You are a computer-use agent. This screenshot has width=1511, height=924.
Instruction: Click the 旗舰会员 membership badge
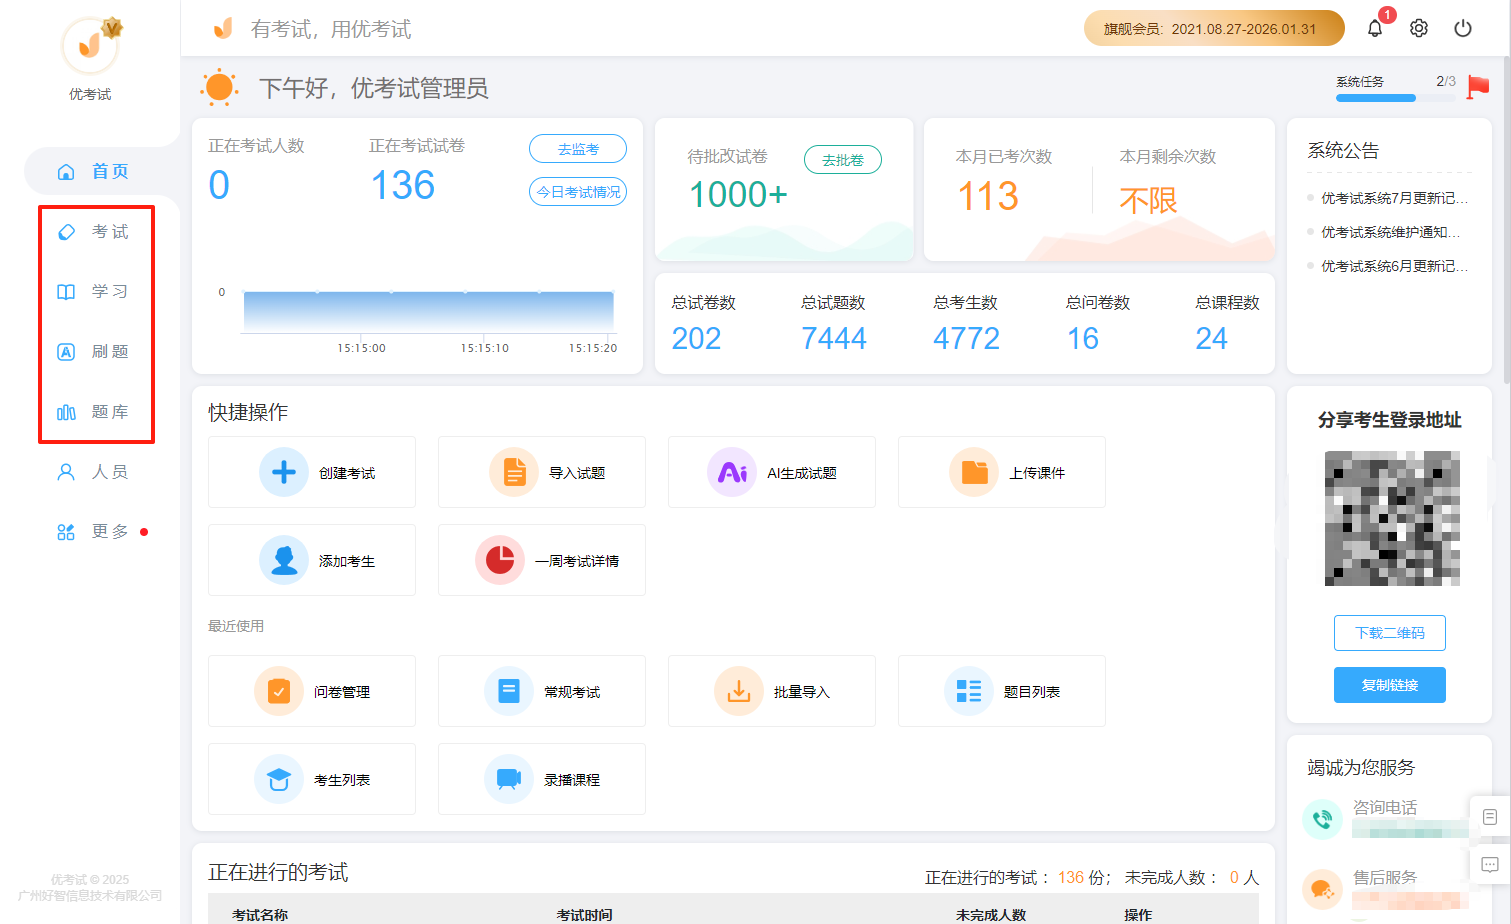point(1214,28)
